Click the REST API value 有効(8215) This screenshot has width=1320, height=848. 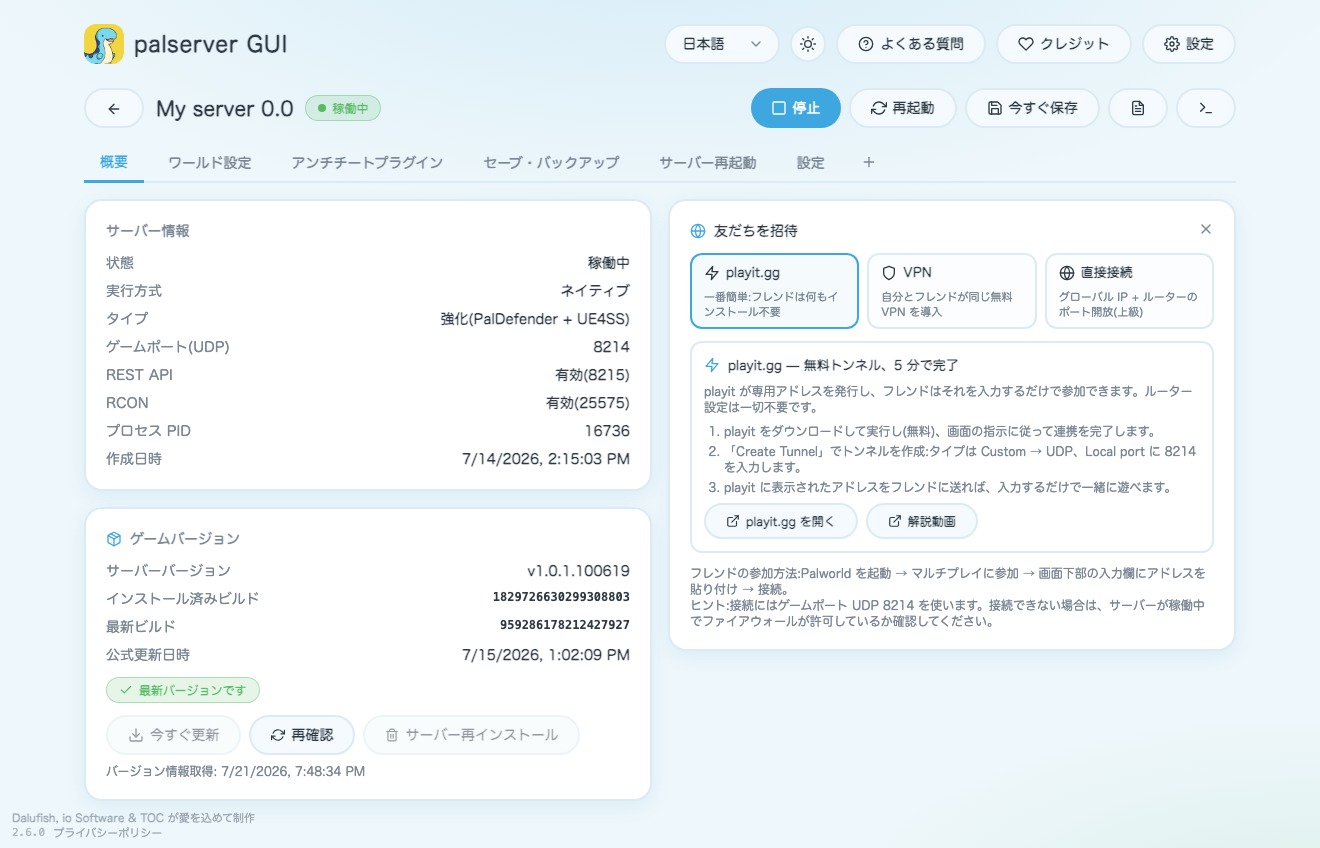click(593, 375)
